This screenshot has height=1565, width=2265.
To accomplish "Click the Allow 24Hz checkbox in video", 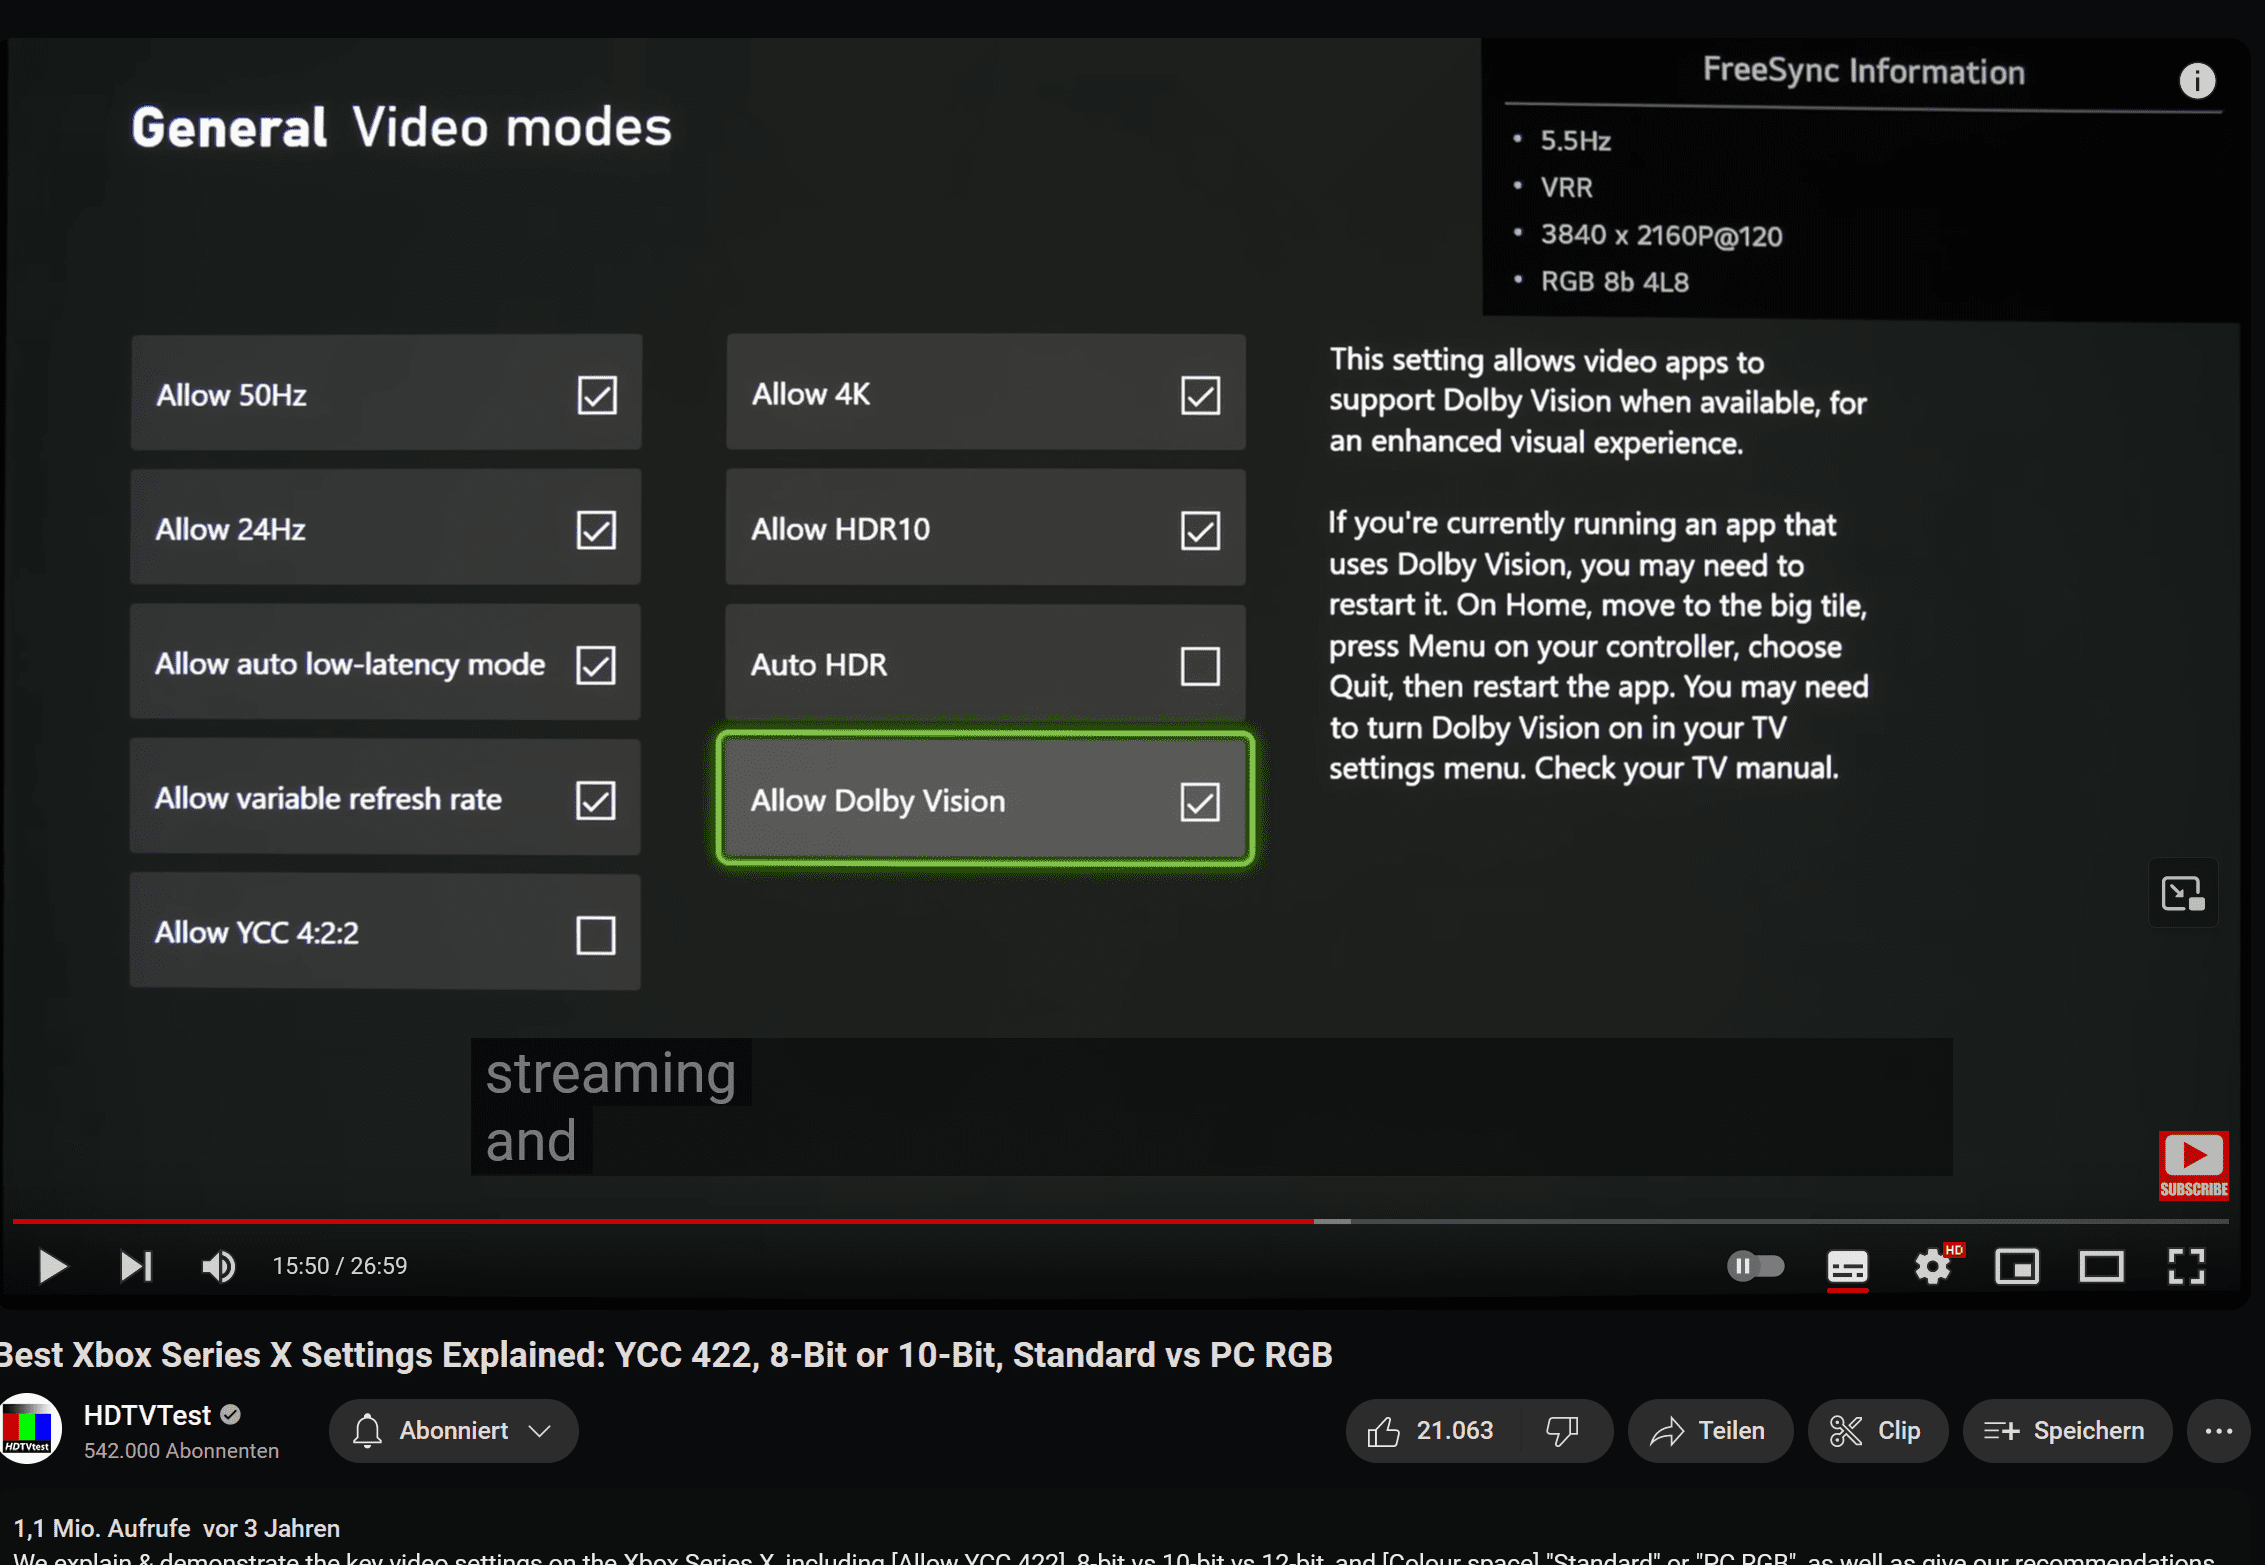I will click(596, 530).
